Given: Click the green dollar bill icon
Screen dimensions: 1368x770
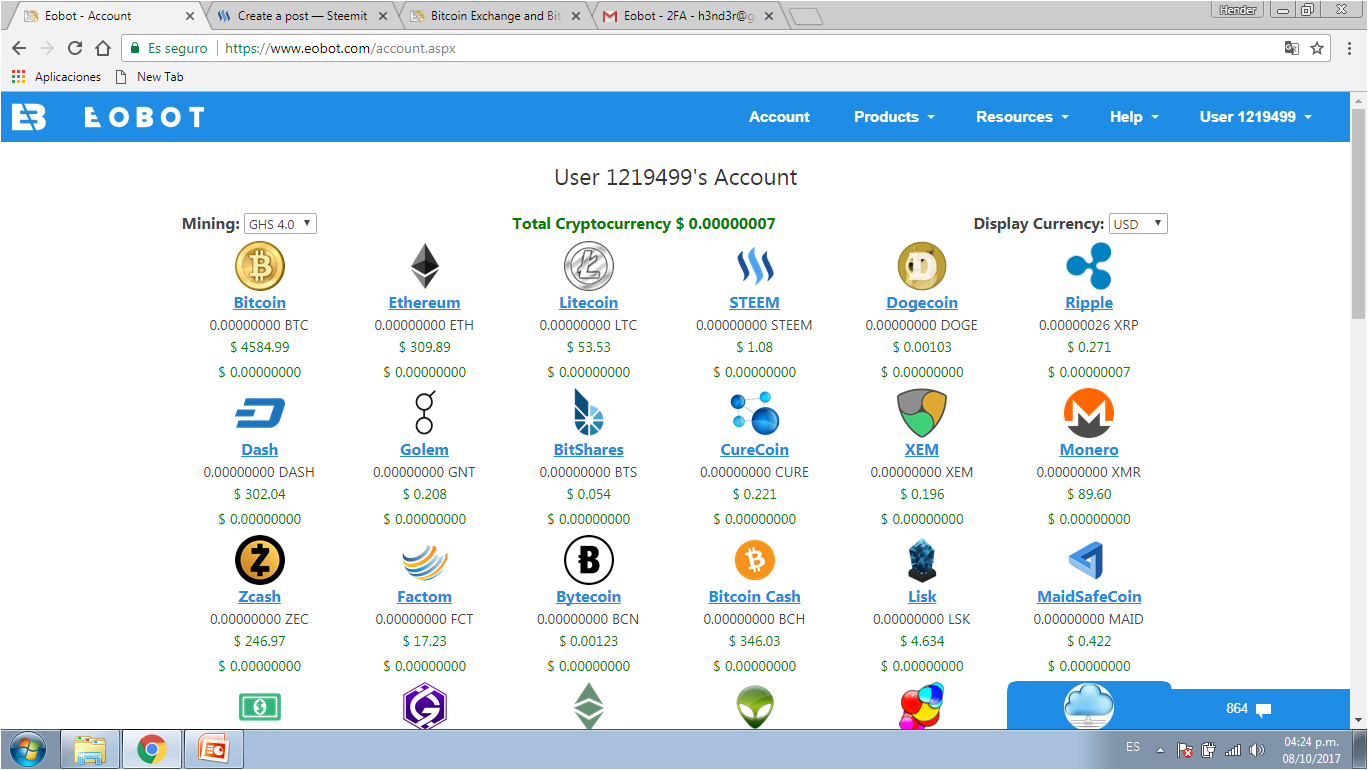Looking at the screenshot, I should (260, 707).
